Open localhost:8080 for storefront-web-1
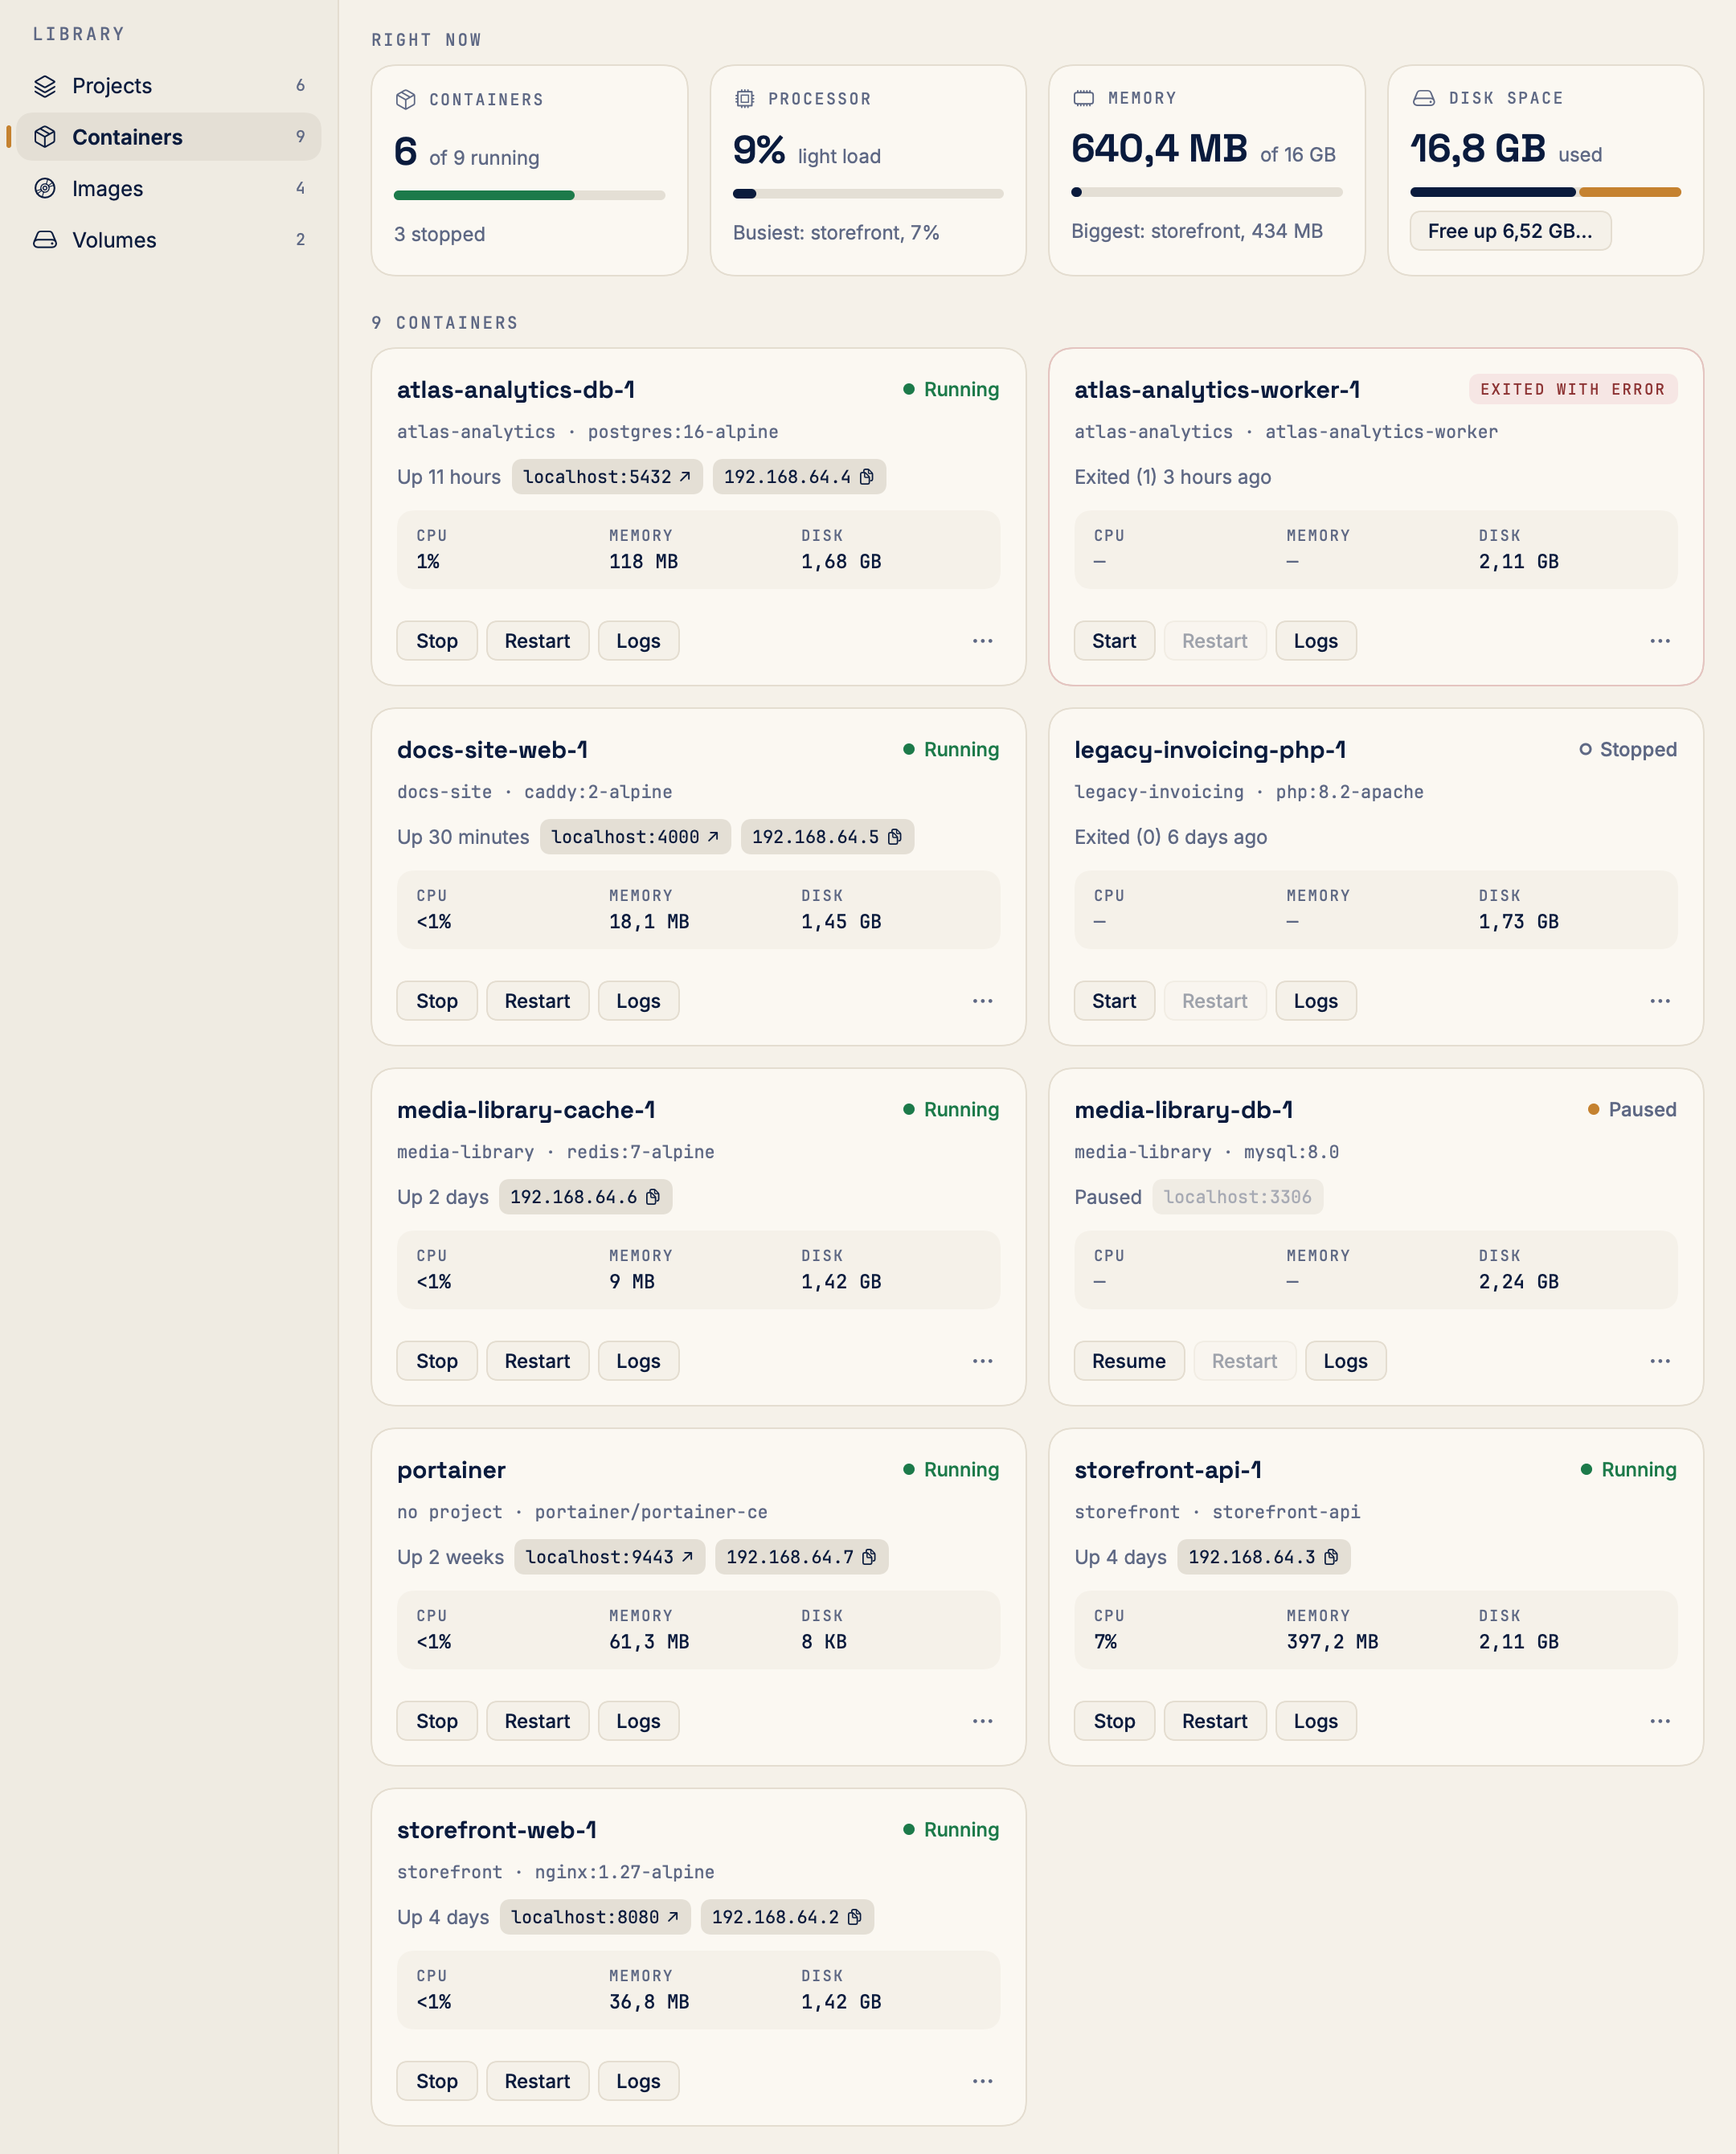Viewport: 1736px width, 2154px height. click(x=595, y=1917)
